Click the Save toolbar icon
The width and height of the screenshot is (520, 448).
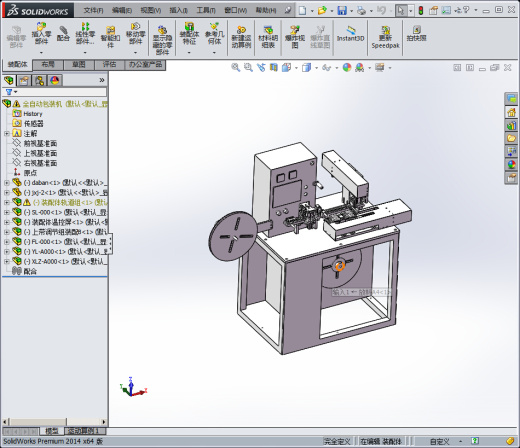pyautogui.click(x=342, y=10)
